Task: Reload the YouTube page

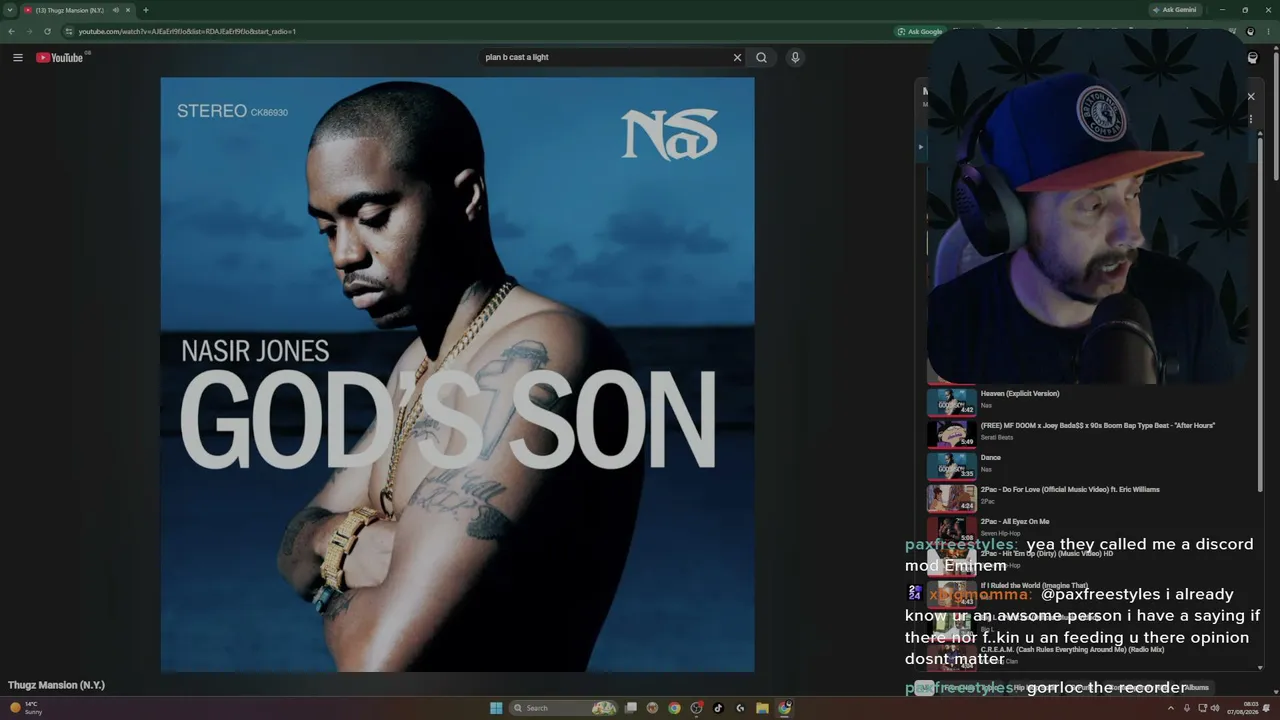Action: pos(47,31)
